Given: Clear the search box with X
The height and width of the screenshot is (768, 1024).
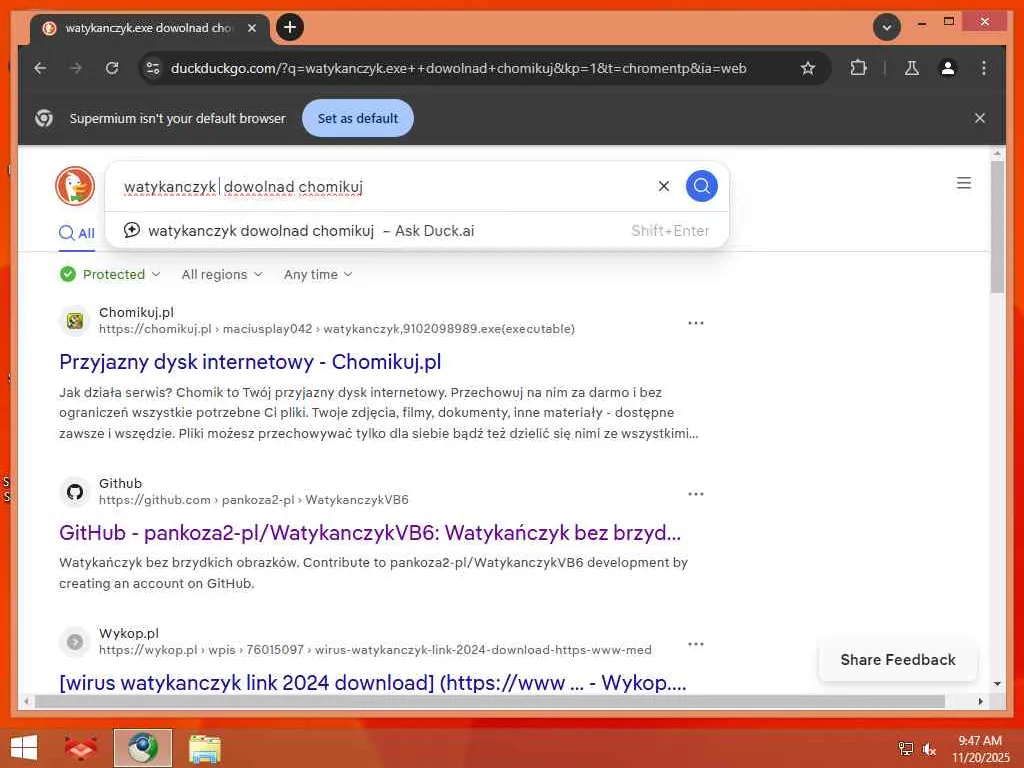Looking at the screenshot, I should pos(664,186).
